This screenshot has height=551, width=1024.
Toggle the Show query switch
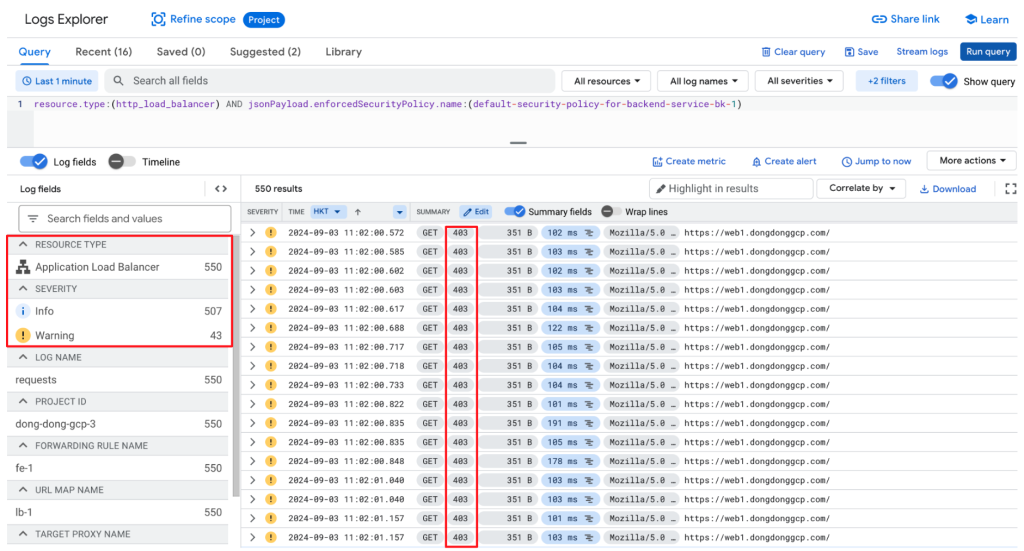click(x=944, y=81)
